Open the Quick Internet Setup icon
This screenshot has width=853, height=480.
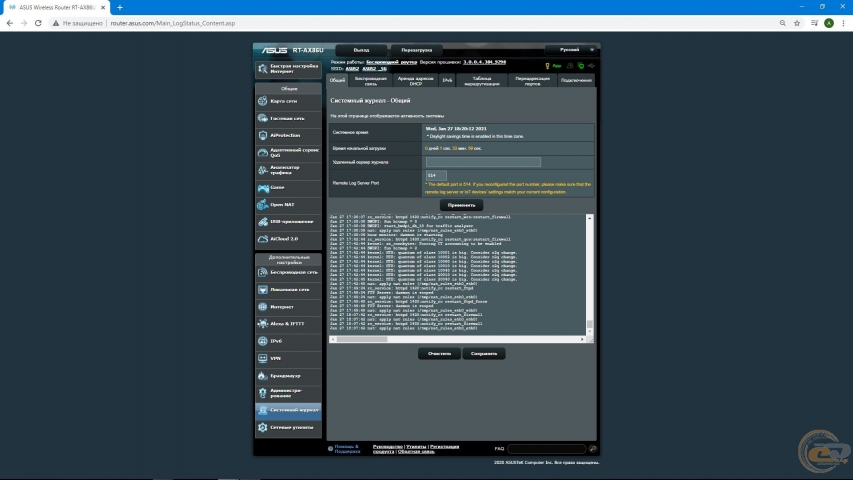click(x=263, y=69)
